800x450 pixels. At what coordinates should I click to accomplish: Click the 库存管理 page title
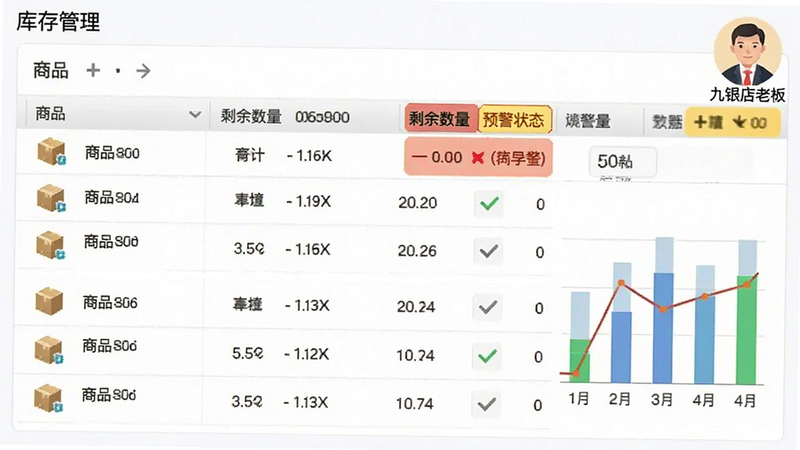[x=58, y=22]
